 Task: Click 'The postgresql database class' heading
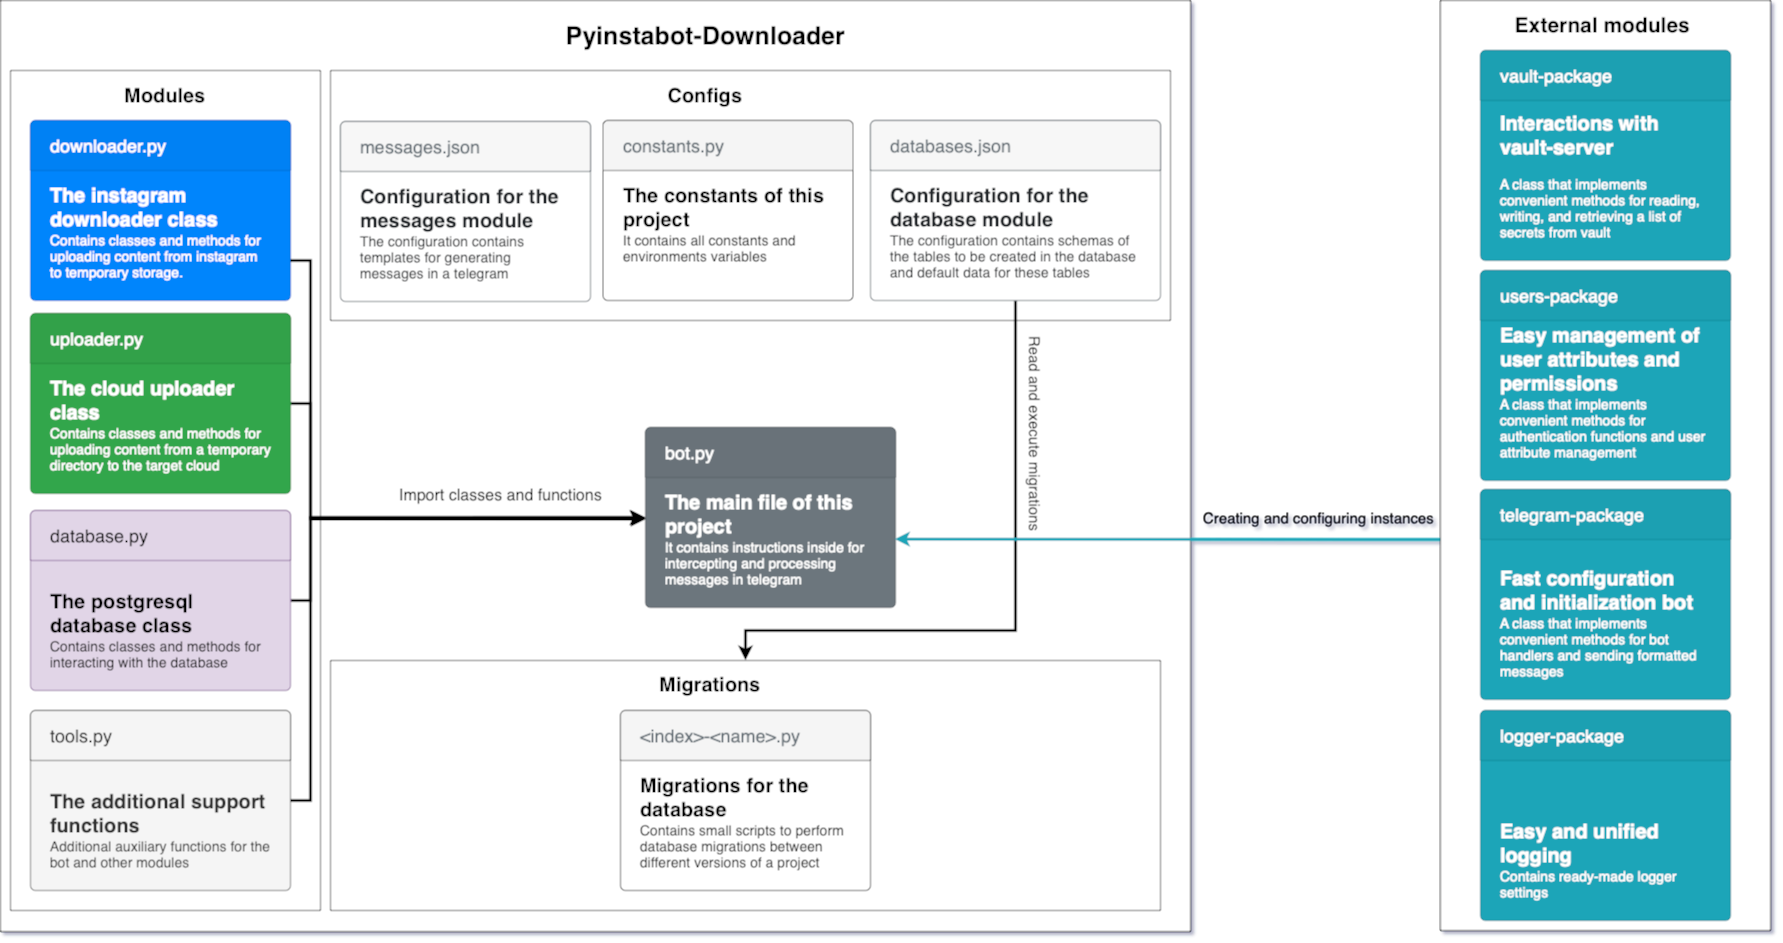[x=121, y=613]
